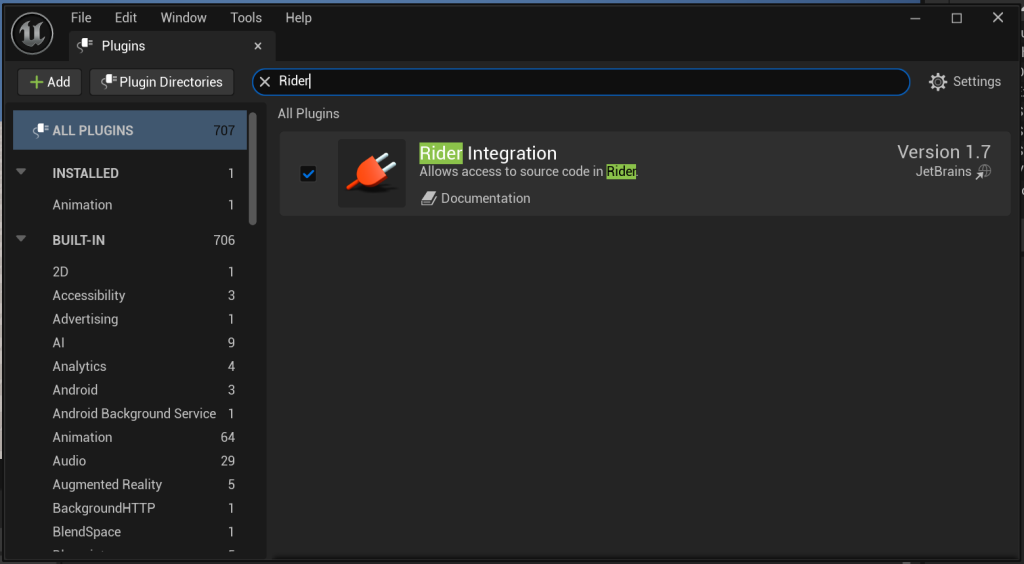
Task: Maximize the editor window
Action: [x=957, y=18]
